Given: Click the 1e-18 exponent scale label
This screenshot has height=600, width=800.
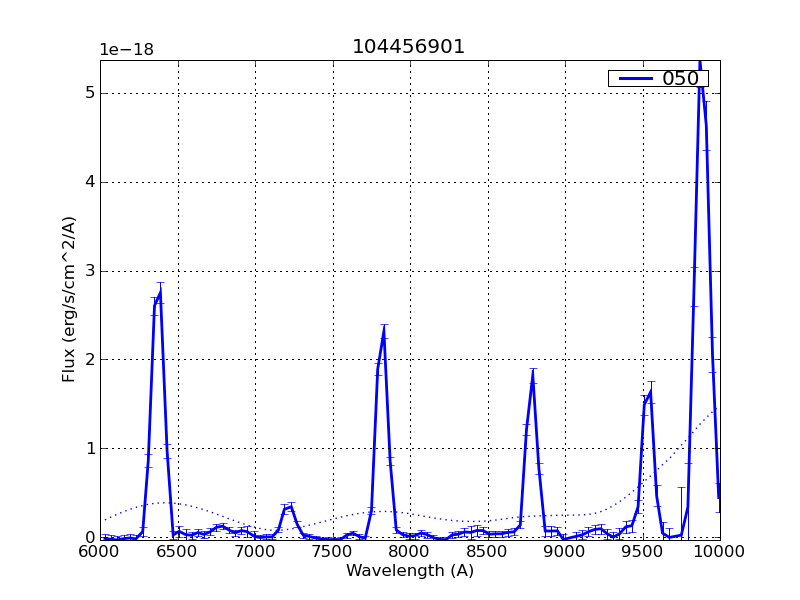Looking at the screenshot, I should pyautogui.click(x=126, y=50).
